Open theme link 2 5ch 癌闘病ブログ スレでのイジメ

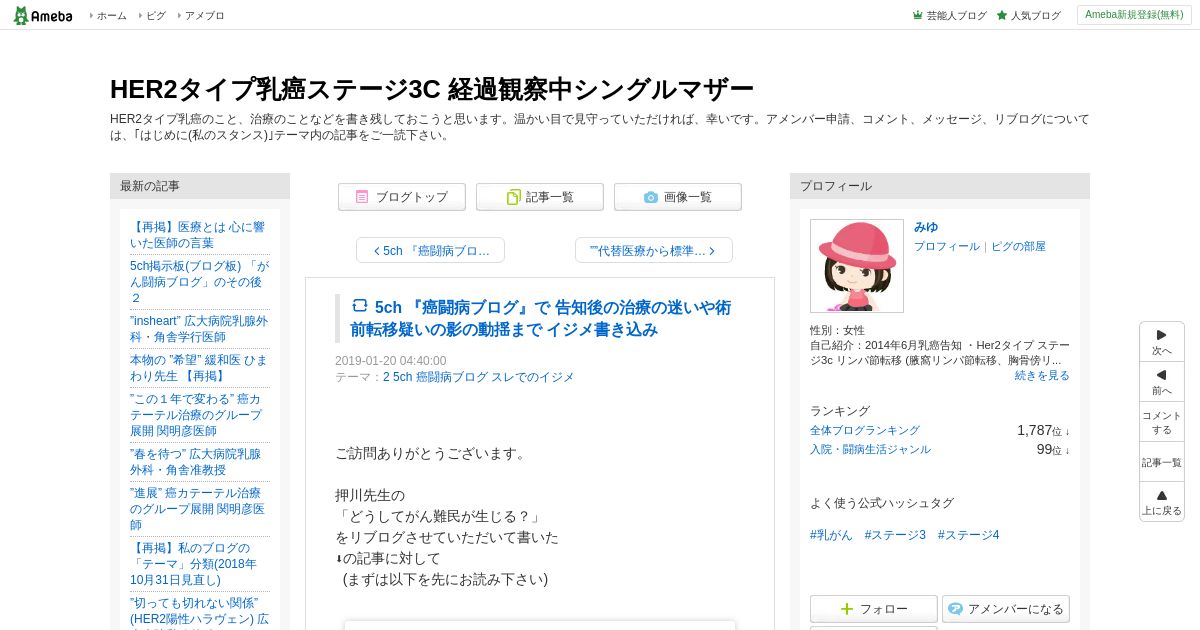click(x=478, y=377)
